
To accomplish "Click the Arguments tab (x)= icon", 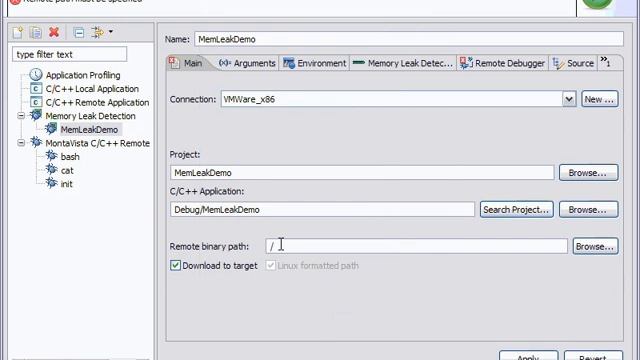I will tap(225, 63).
